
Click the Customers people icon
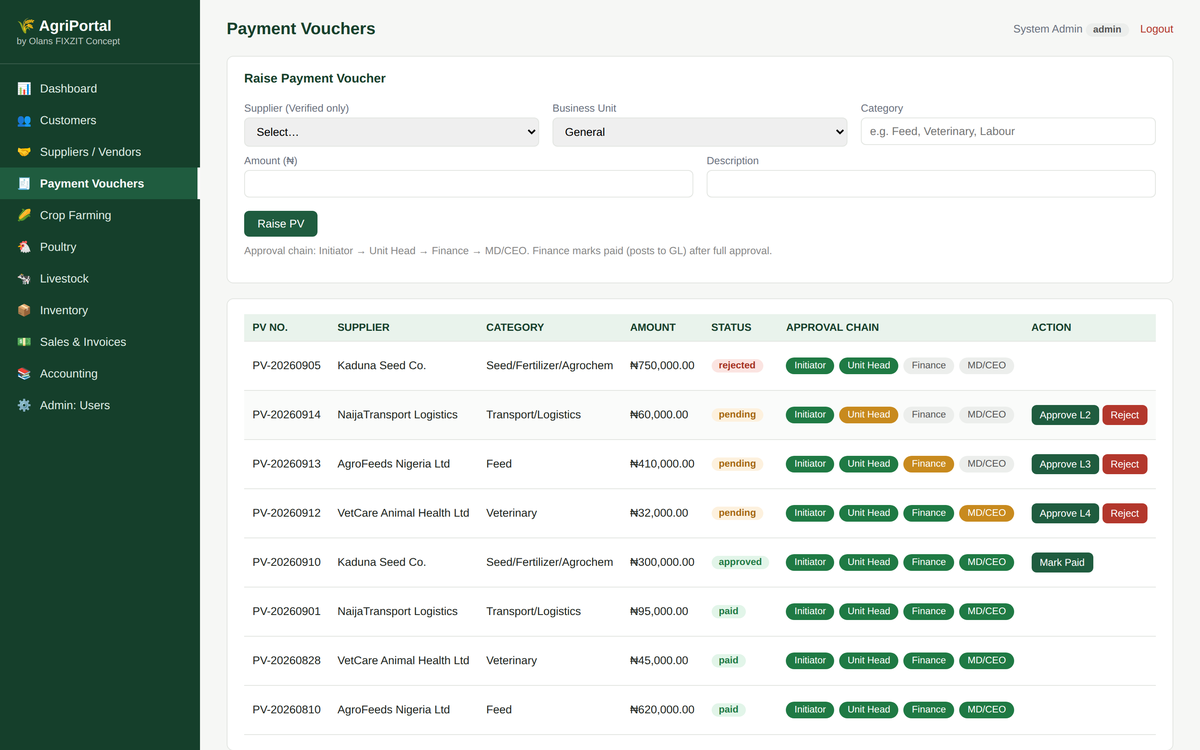24,121
